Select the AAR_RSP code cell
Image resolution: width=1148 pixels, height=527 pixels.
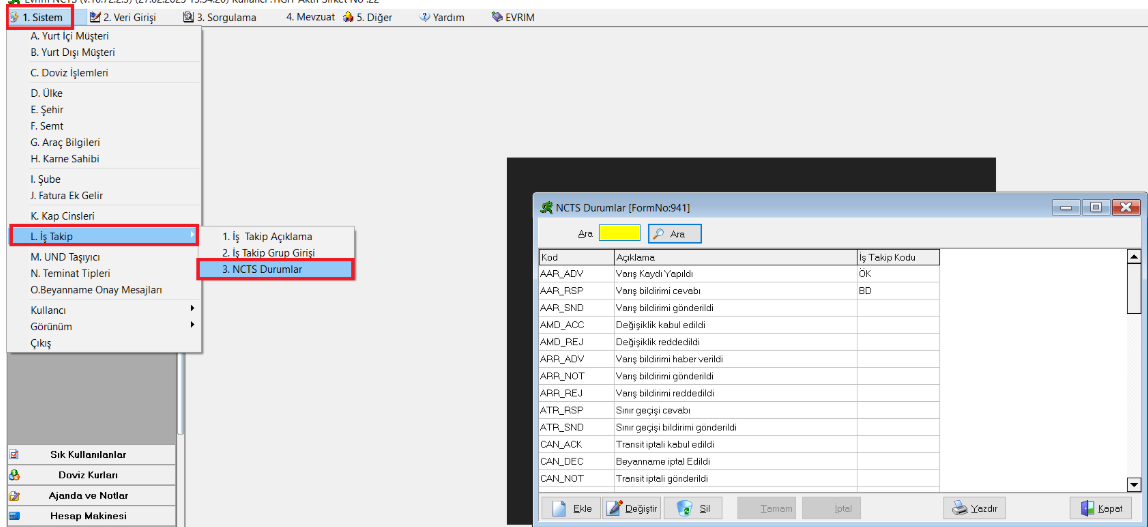pos(576,291)
